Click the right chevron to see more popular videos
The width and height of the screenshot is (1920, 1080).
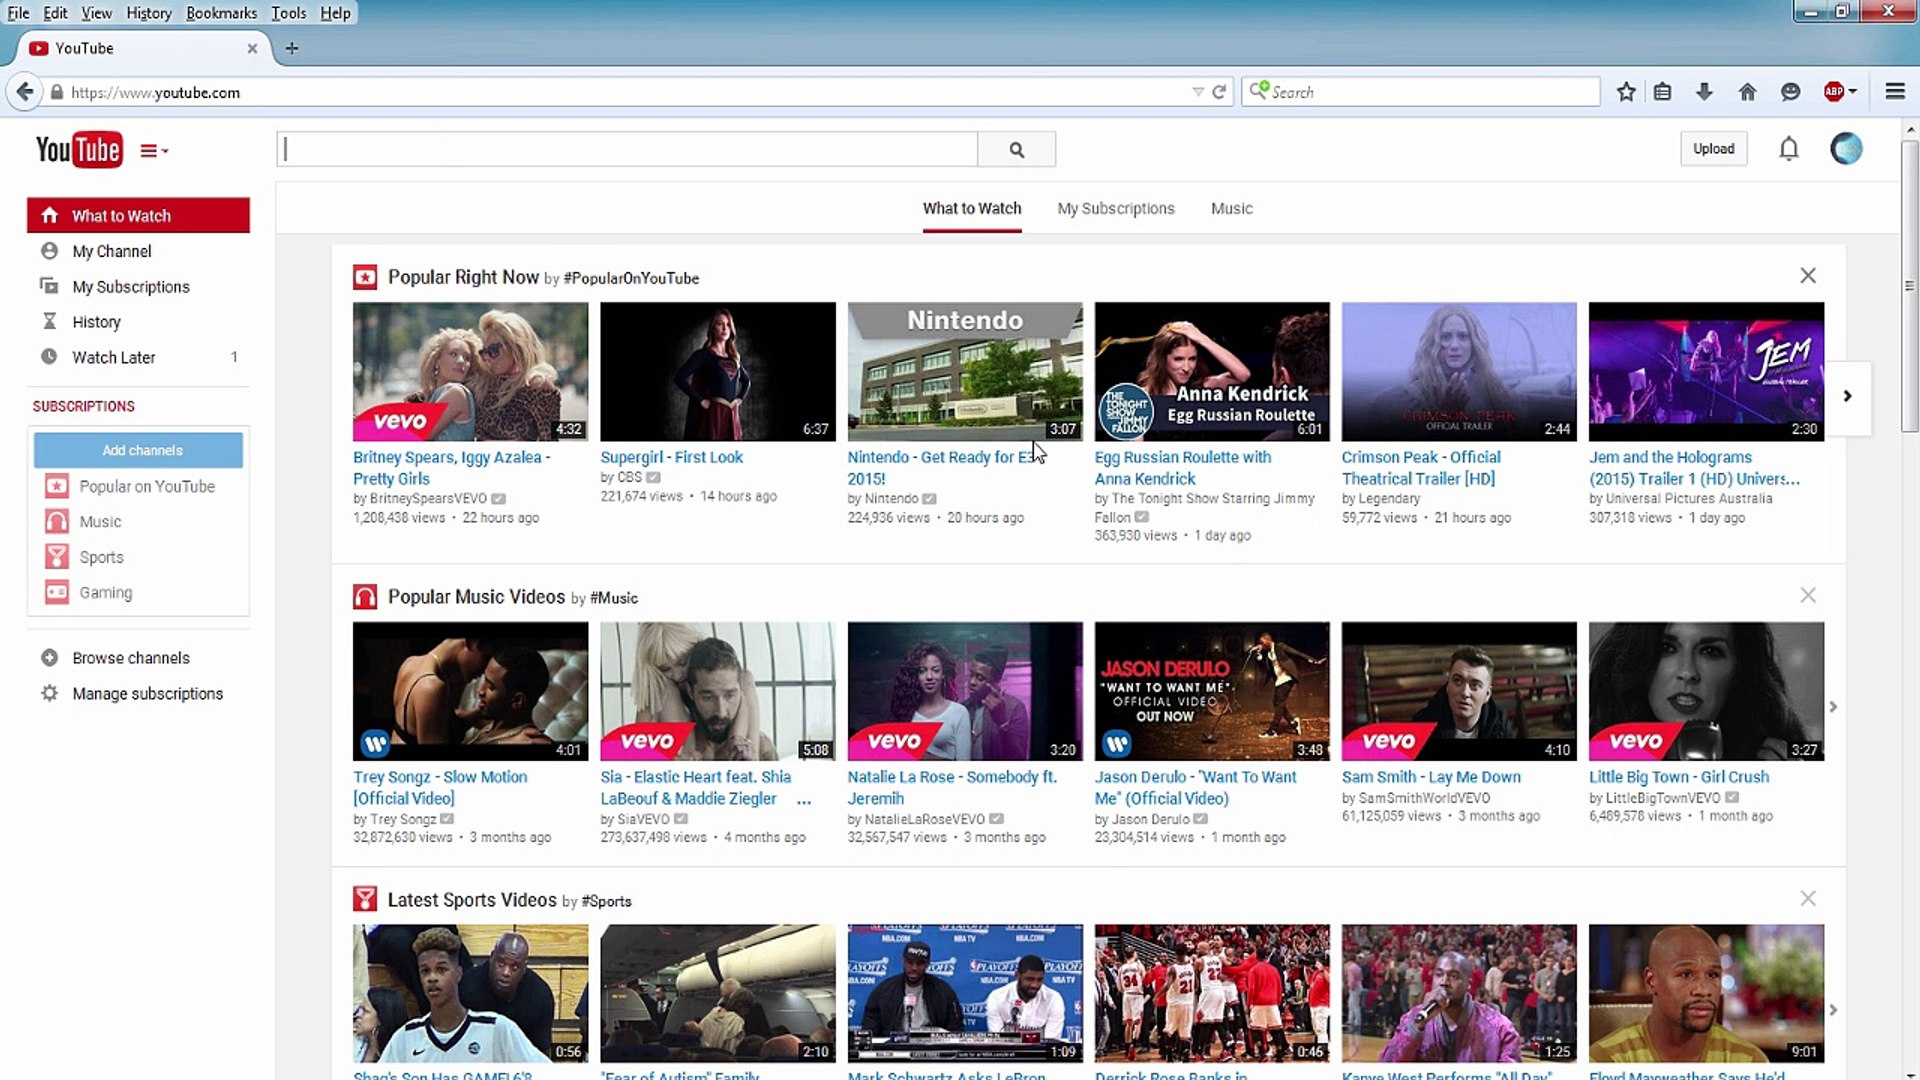point(1846,396)
